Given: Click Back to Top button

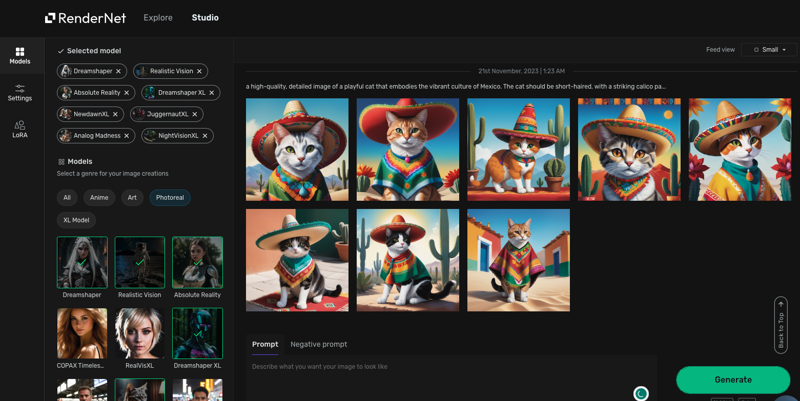Looking at the screenshot, I should tap(781, 325).
